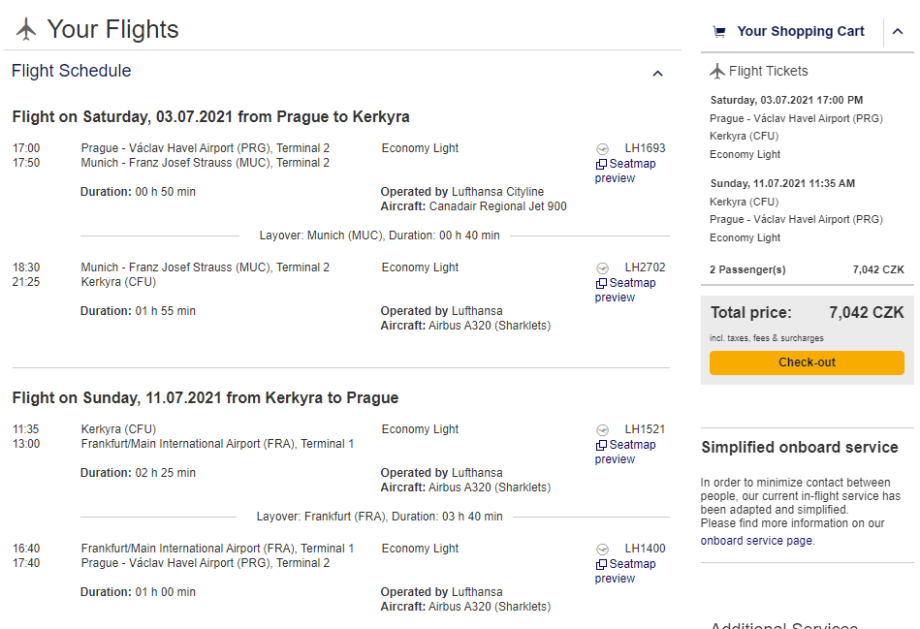
Task: Click the Simplified onboard service heading
Action: point(799,447)
